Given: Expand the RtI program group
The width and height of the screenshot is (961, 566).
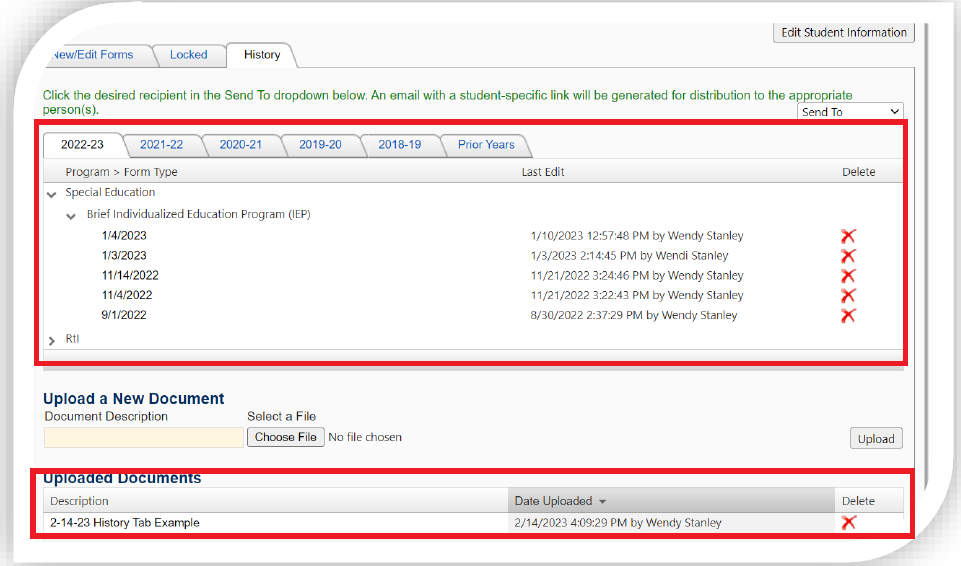Looking at the screenshot, I should (52, 341).
